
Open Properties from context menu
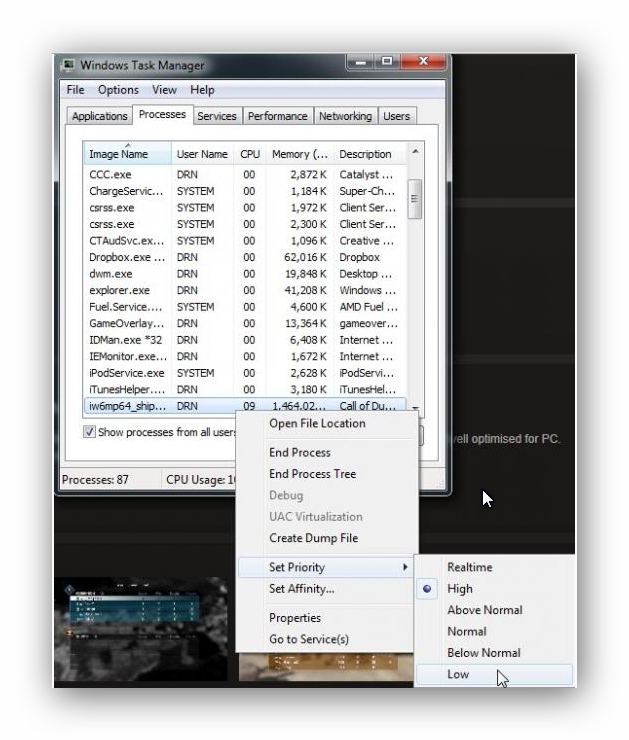(x=294, y=617)
